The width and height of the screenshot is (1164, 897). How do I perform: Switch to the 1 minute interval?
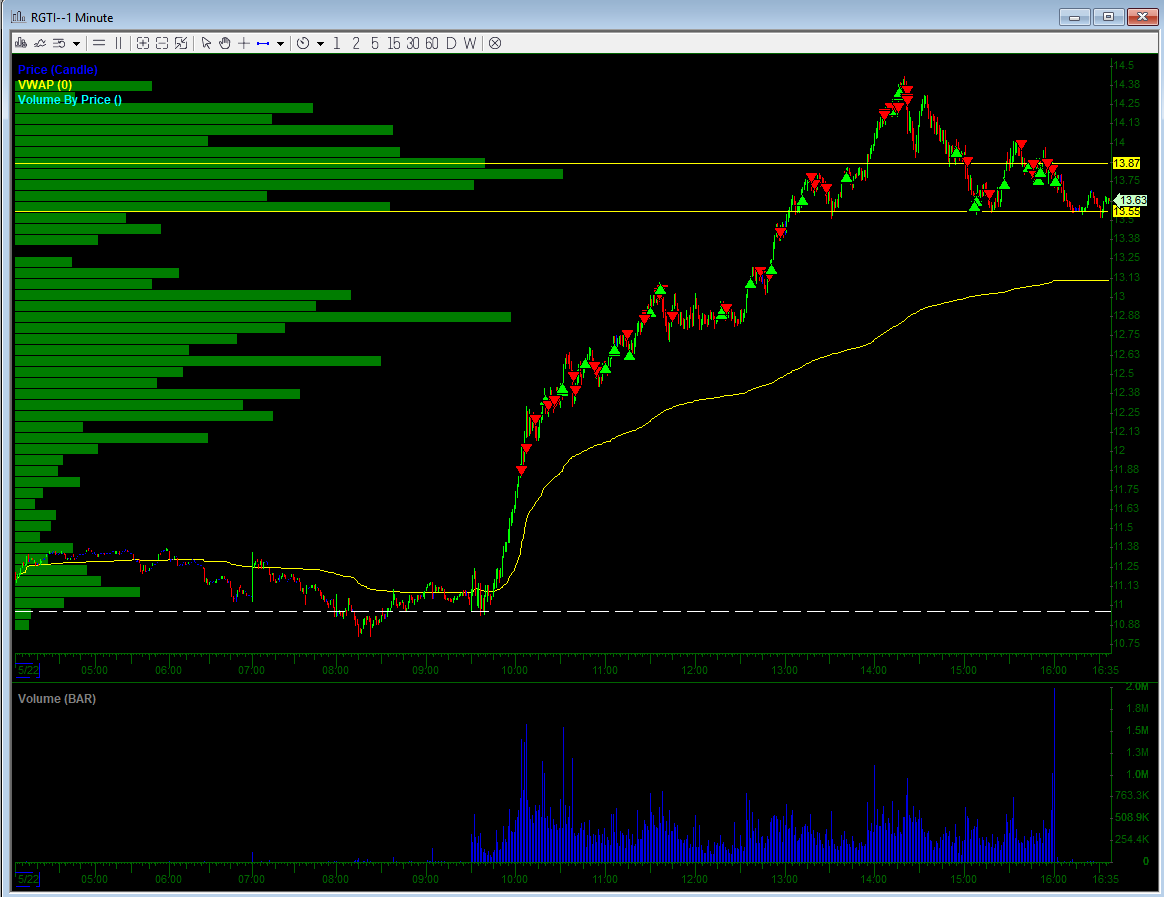(x=337, y=43)
